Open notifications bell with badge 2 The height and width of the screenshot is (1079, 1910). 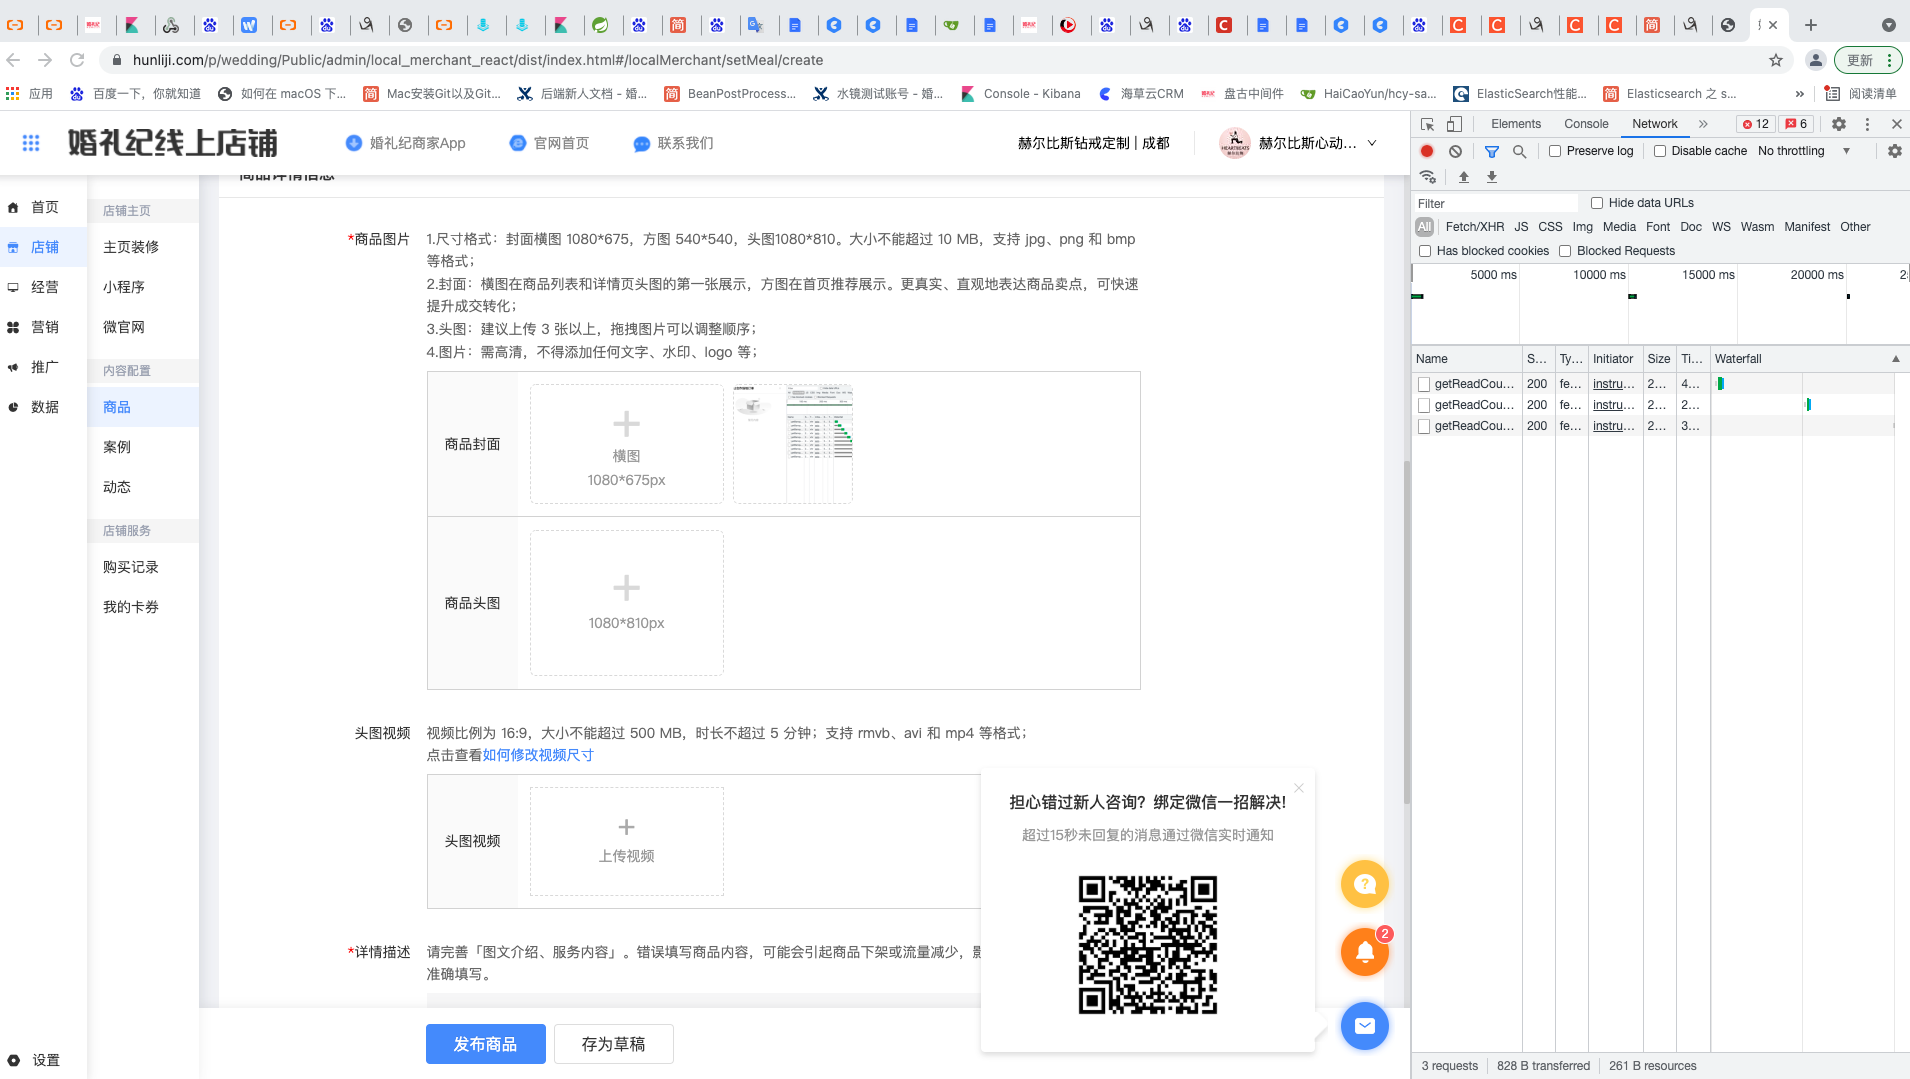(x=1364, y=952)
